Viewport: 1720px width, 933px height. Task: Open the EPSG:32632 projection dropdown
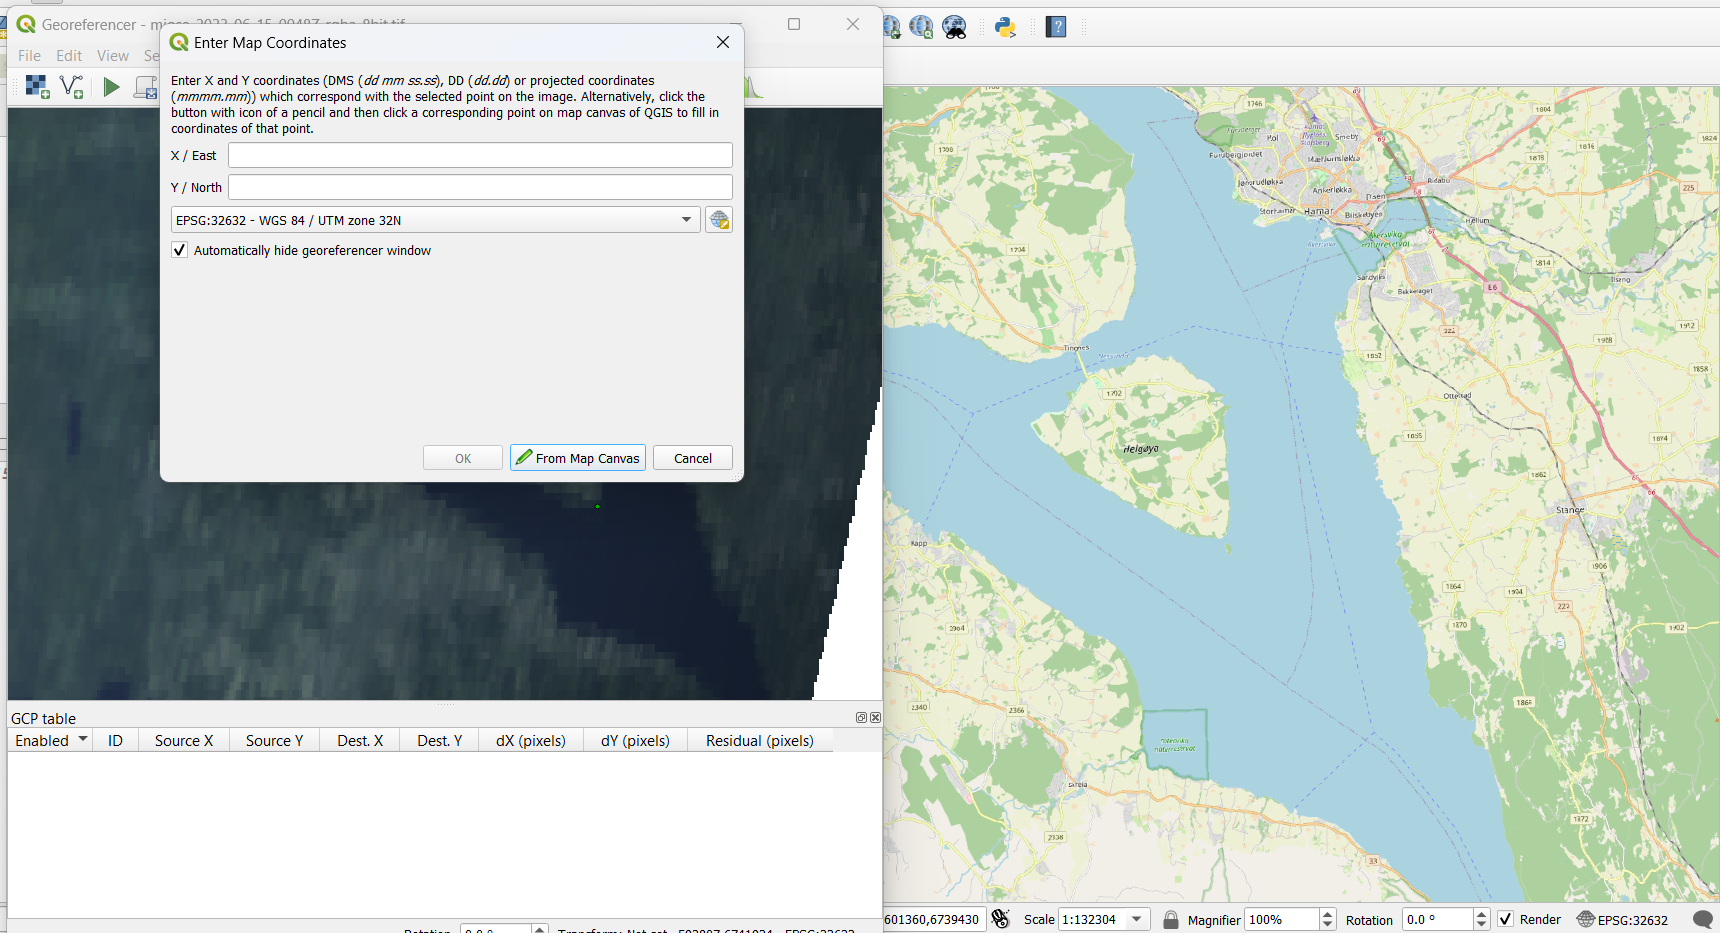(x=686, y=219)
